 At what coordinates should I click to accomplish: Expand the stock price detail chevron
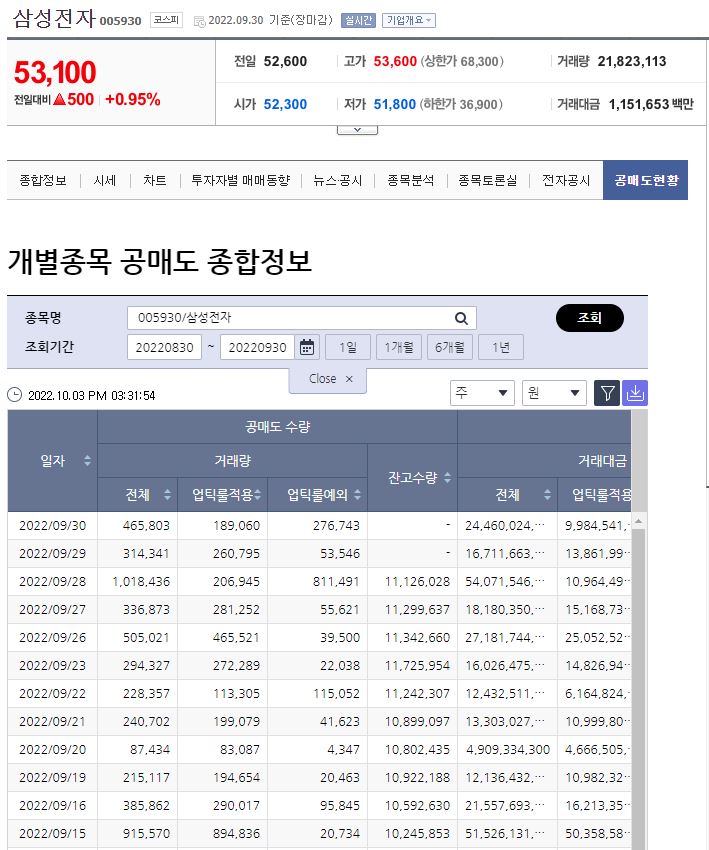[357, 130]
